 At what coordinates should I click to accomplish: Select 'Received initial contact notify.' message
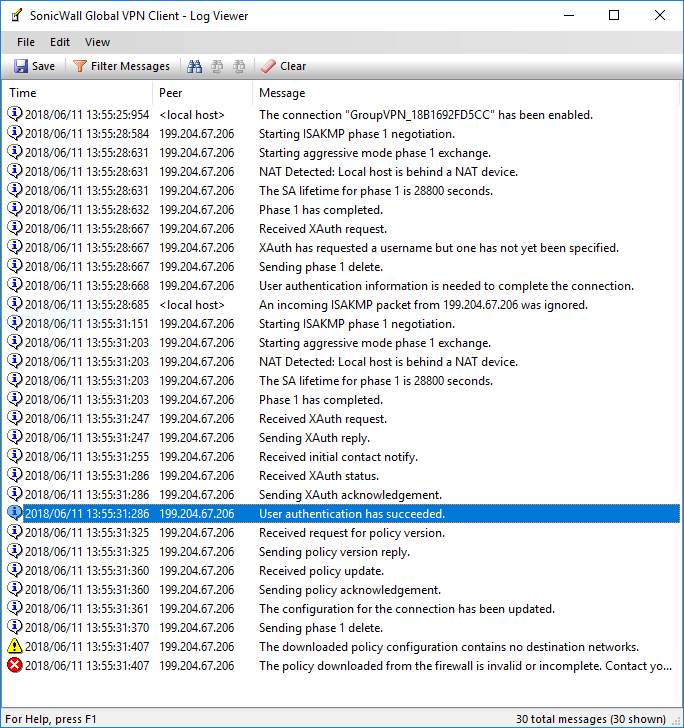[339, 457]
